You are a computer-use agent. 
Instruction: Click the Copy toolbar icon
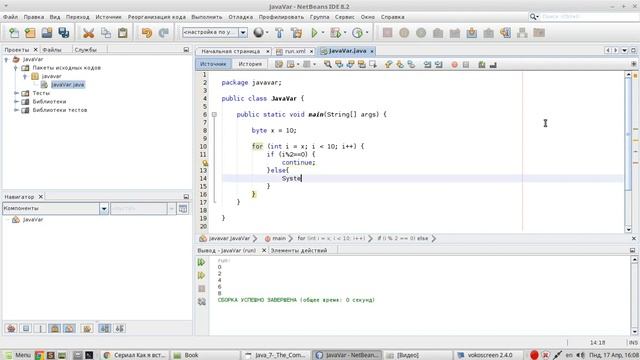(106, 33)
